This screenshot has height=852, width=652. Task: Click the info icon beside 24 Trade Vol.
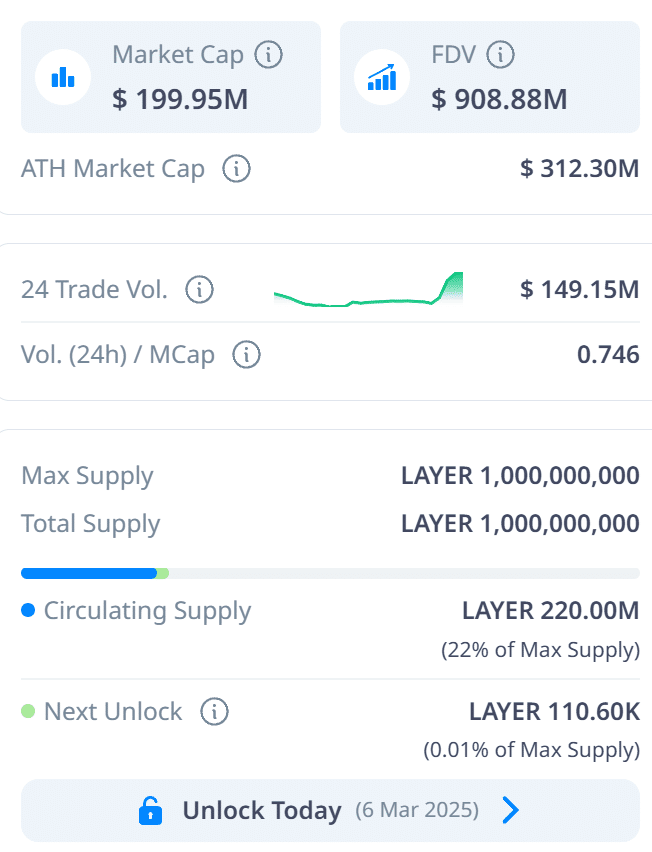[199, 290]
